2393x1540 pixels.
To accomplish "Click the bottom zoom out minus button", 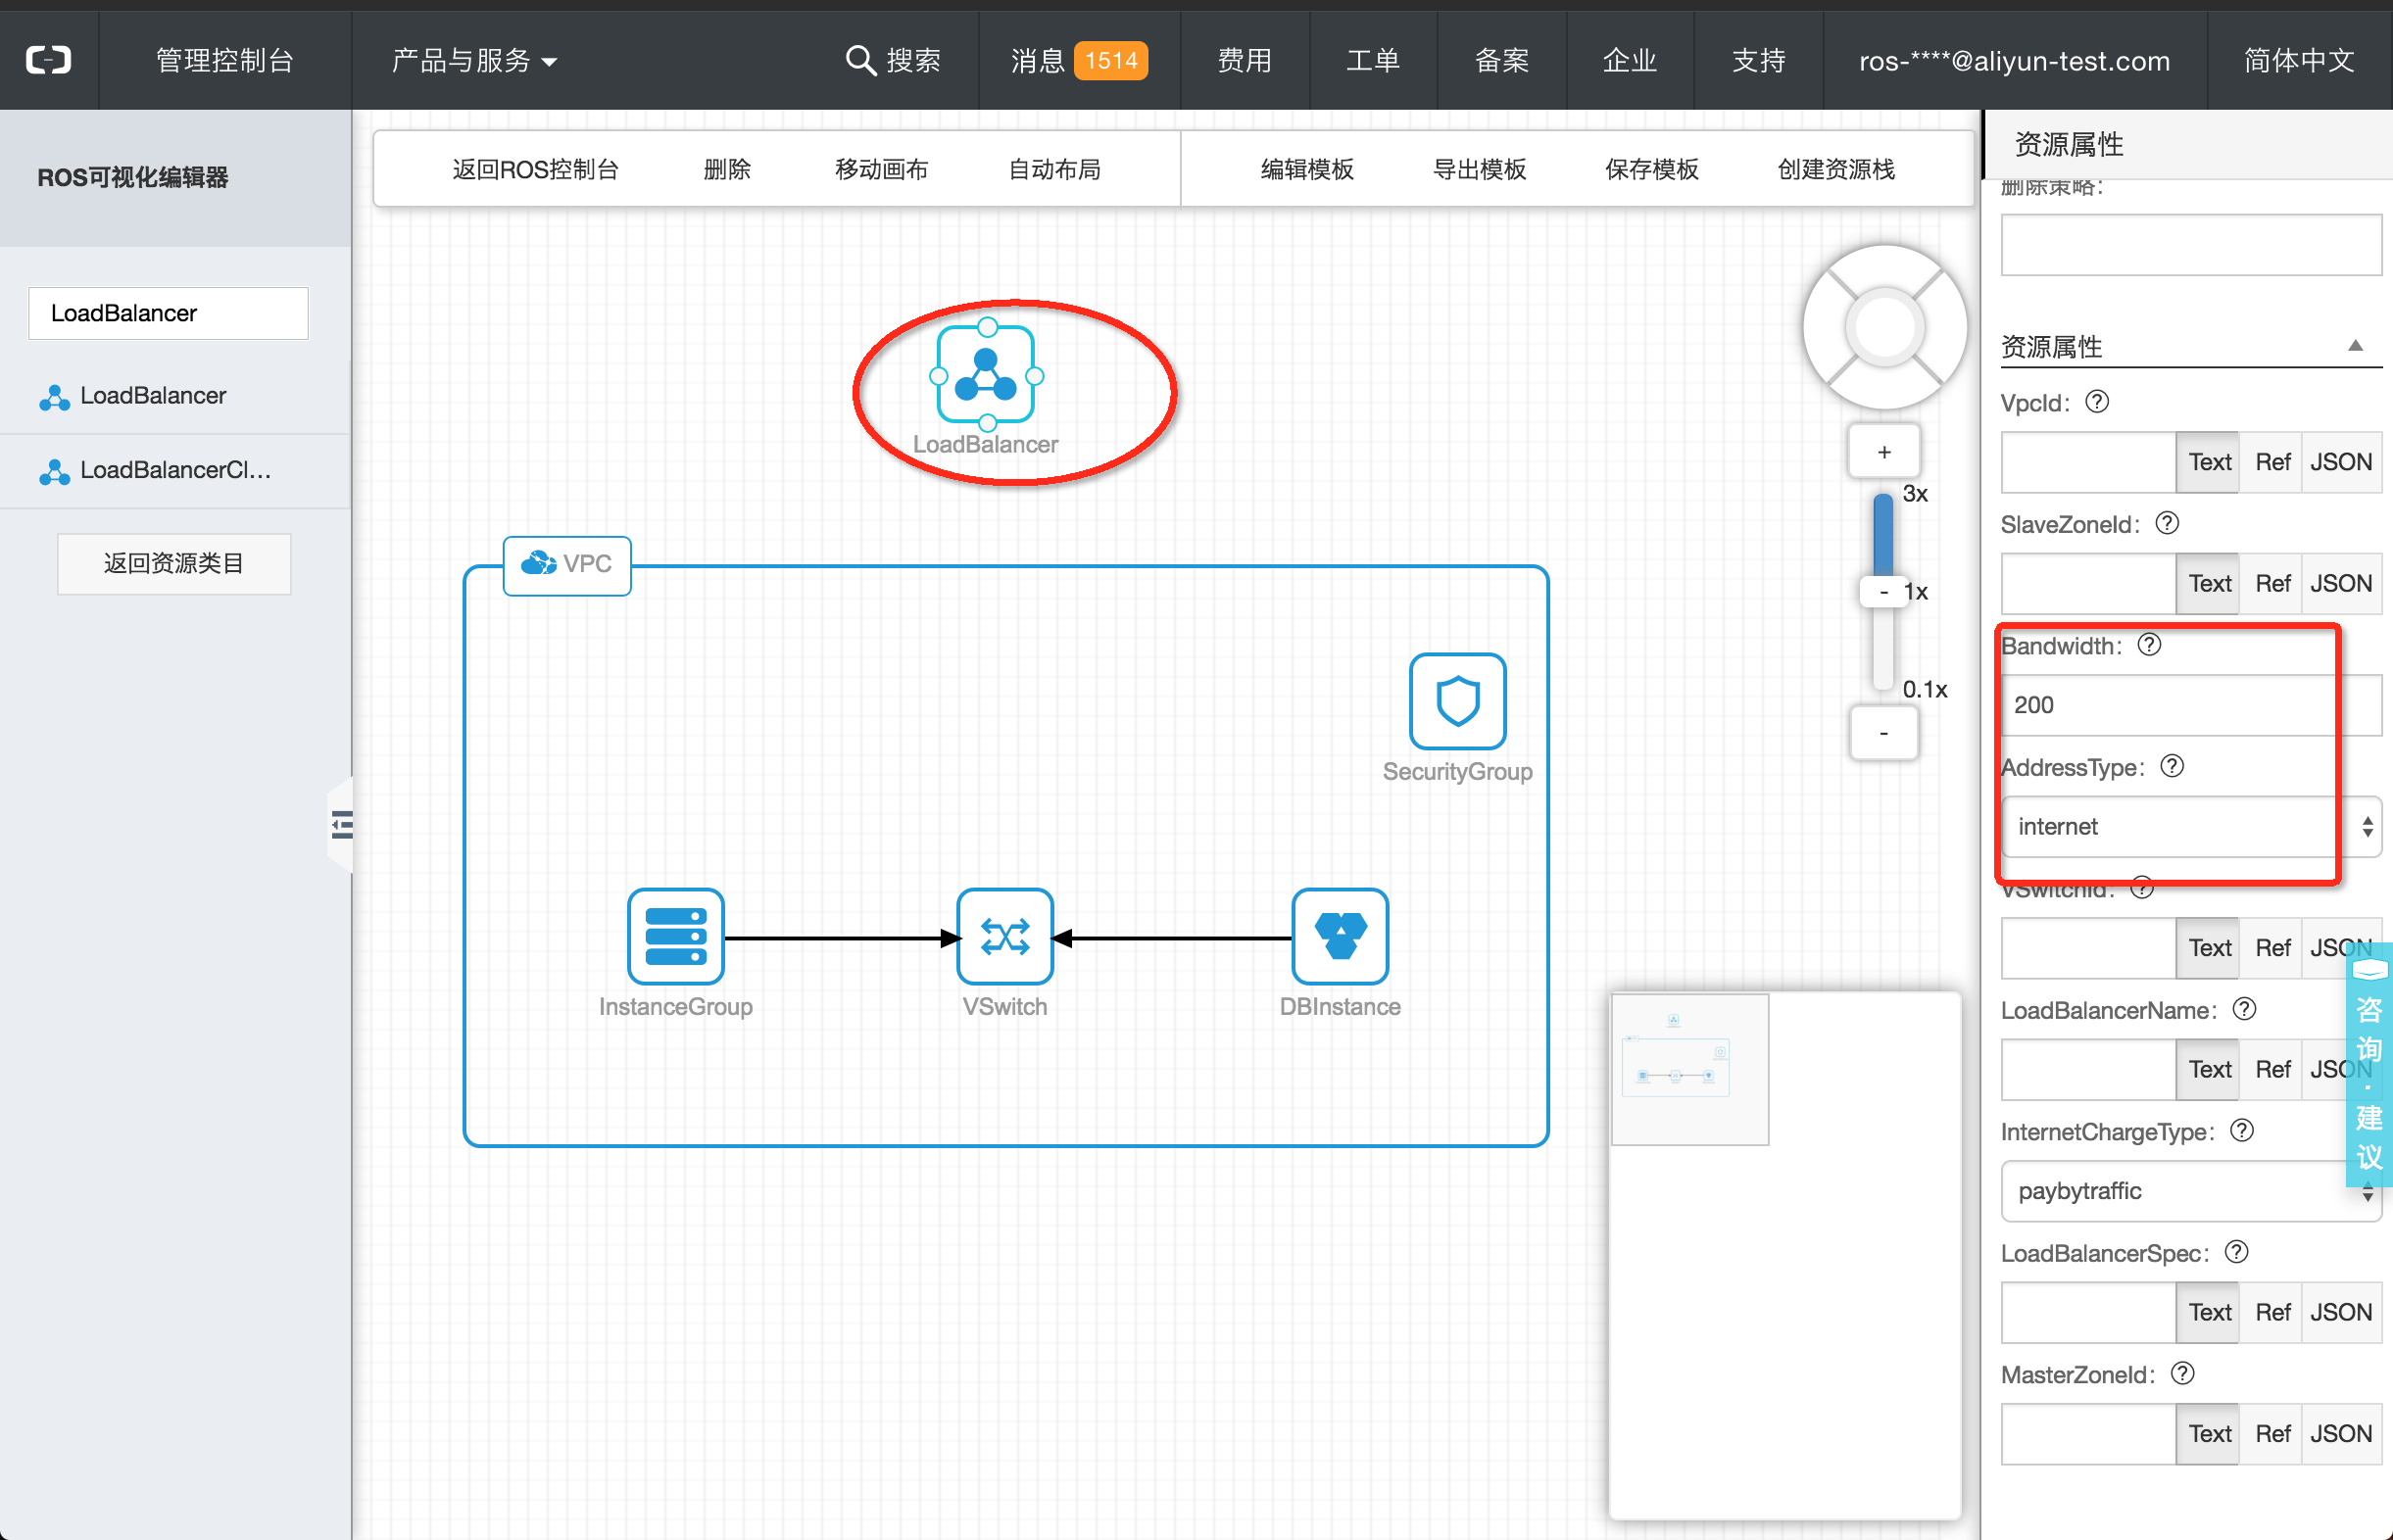I will [x=1884, y=733].
